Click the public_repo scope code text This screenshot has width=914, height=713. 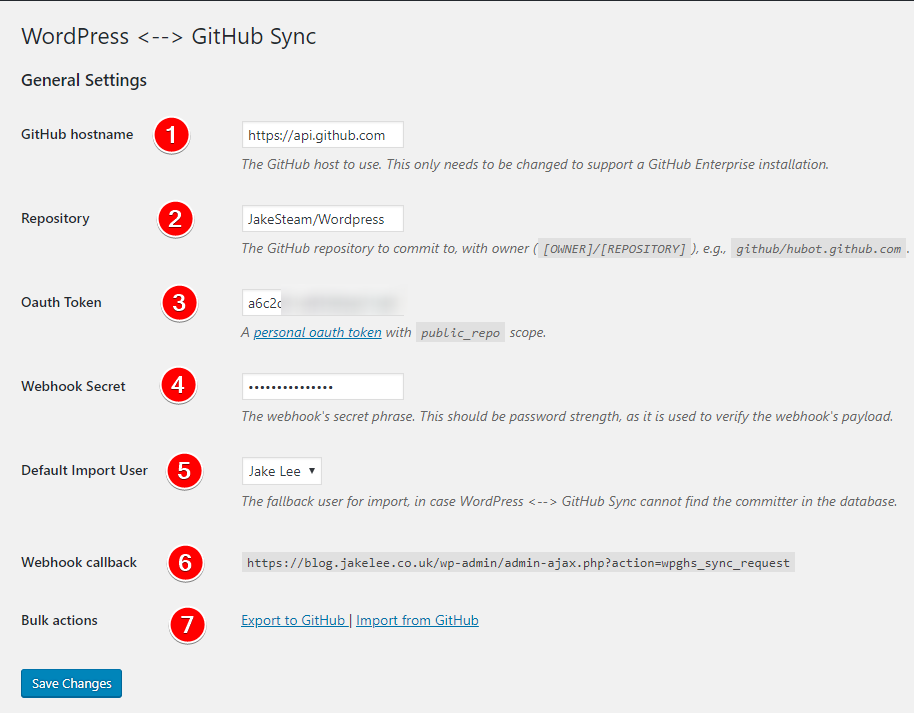[x=460, y=333]
